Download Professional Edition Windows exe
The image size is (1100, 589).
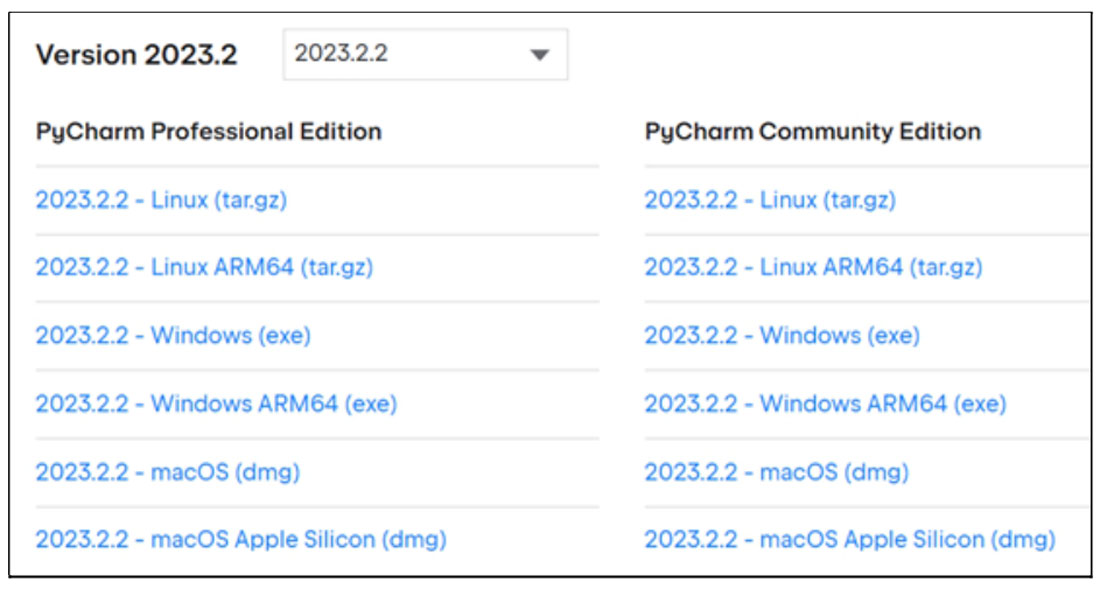(x=173, y=335)
